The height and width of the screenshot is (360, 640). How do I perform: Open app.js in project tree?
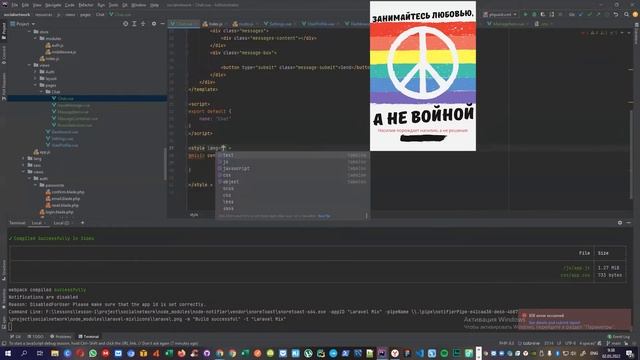coord(42,152)
